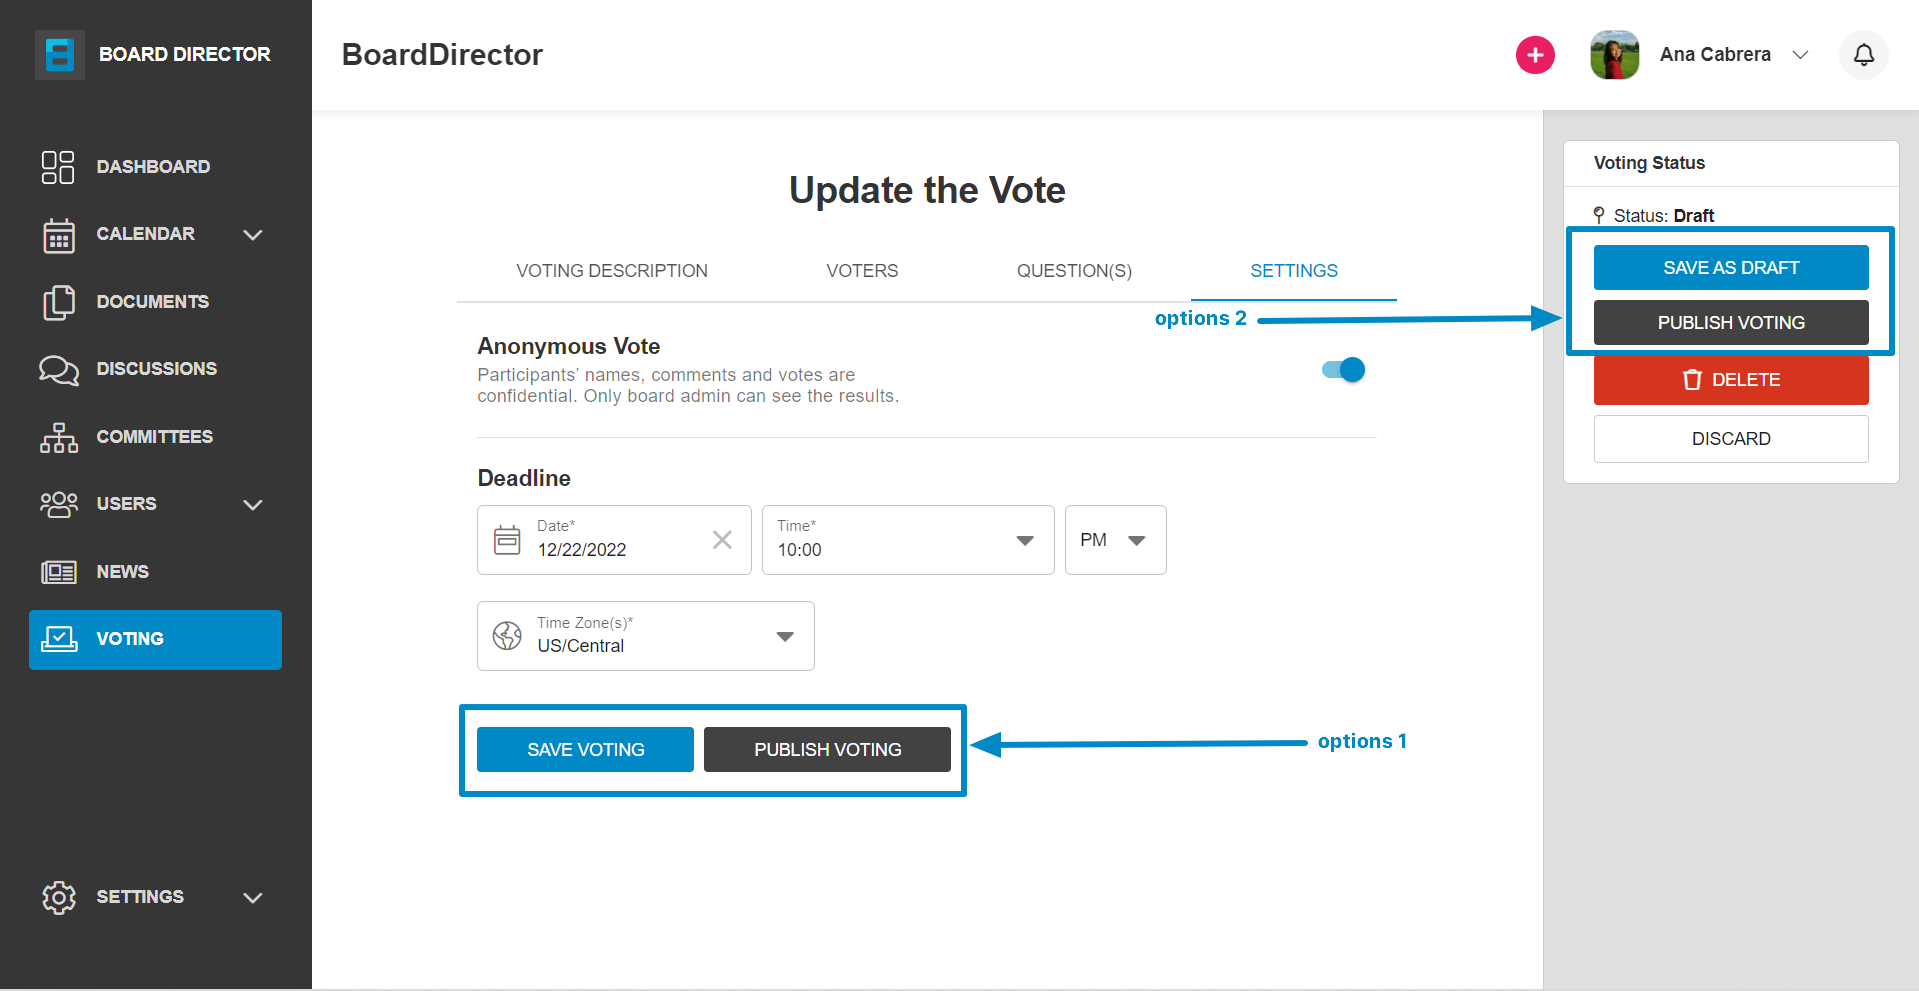Open the Dashboard icon in sidebar

pos(58,167)
